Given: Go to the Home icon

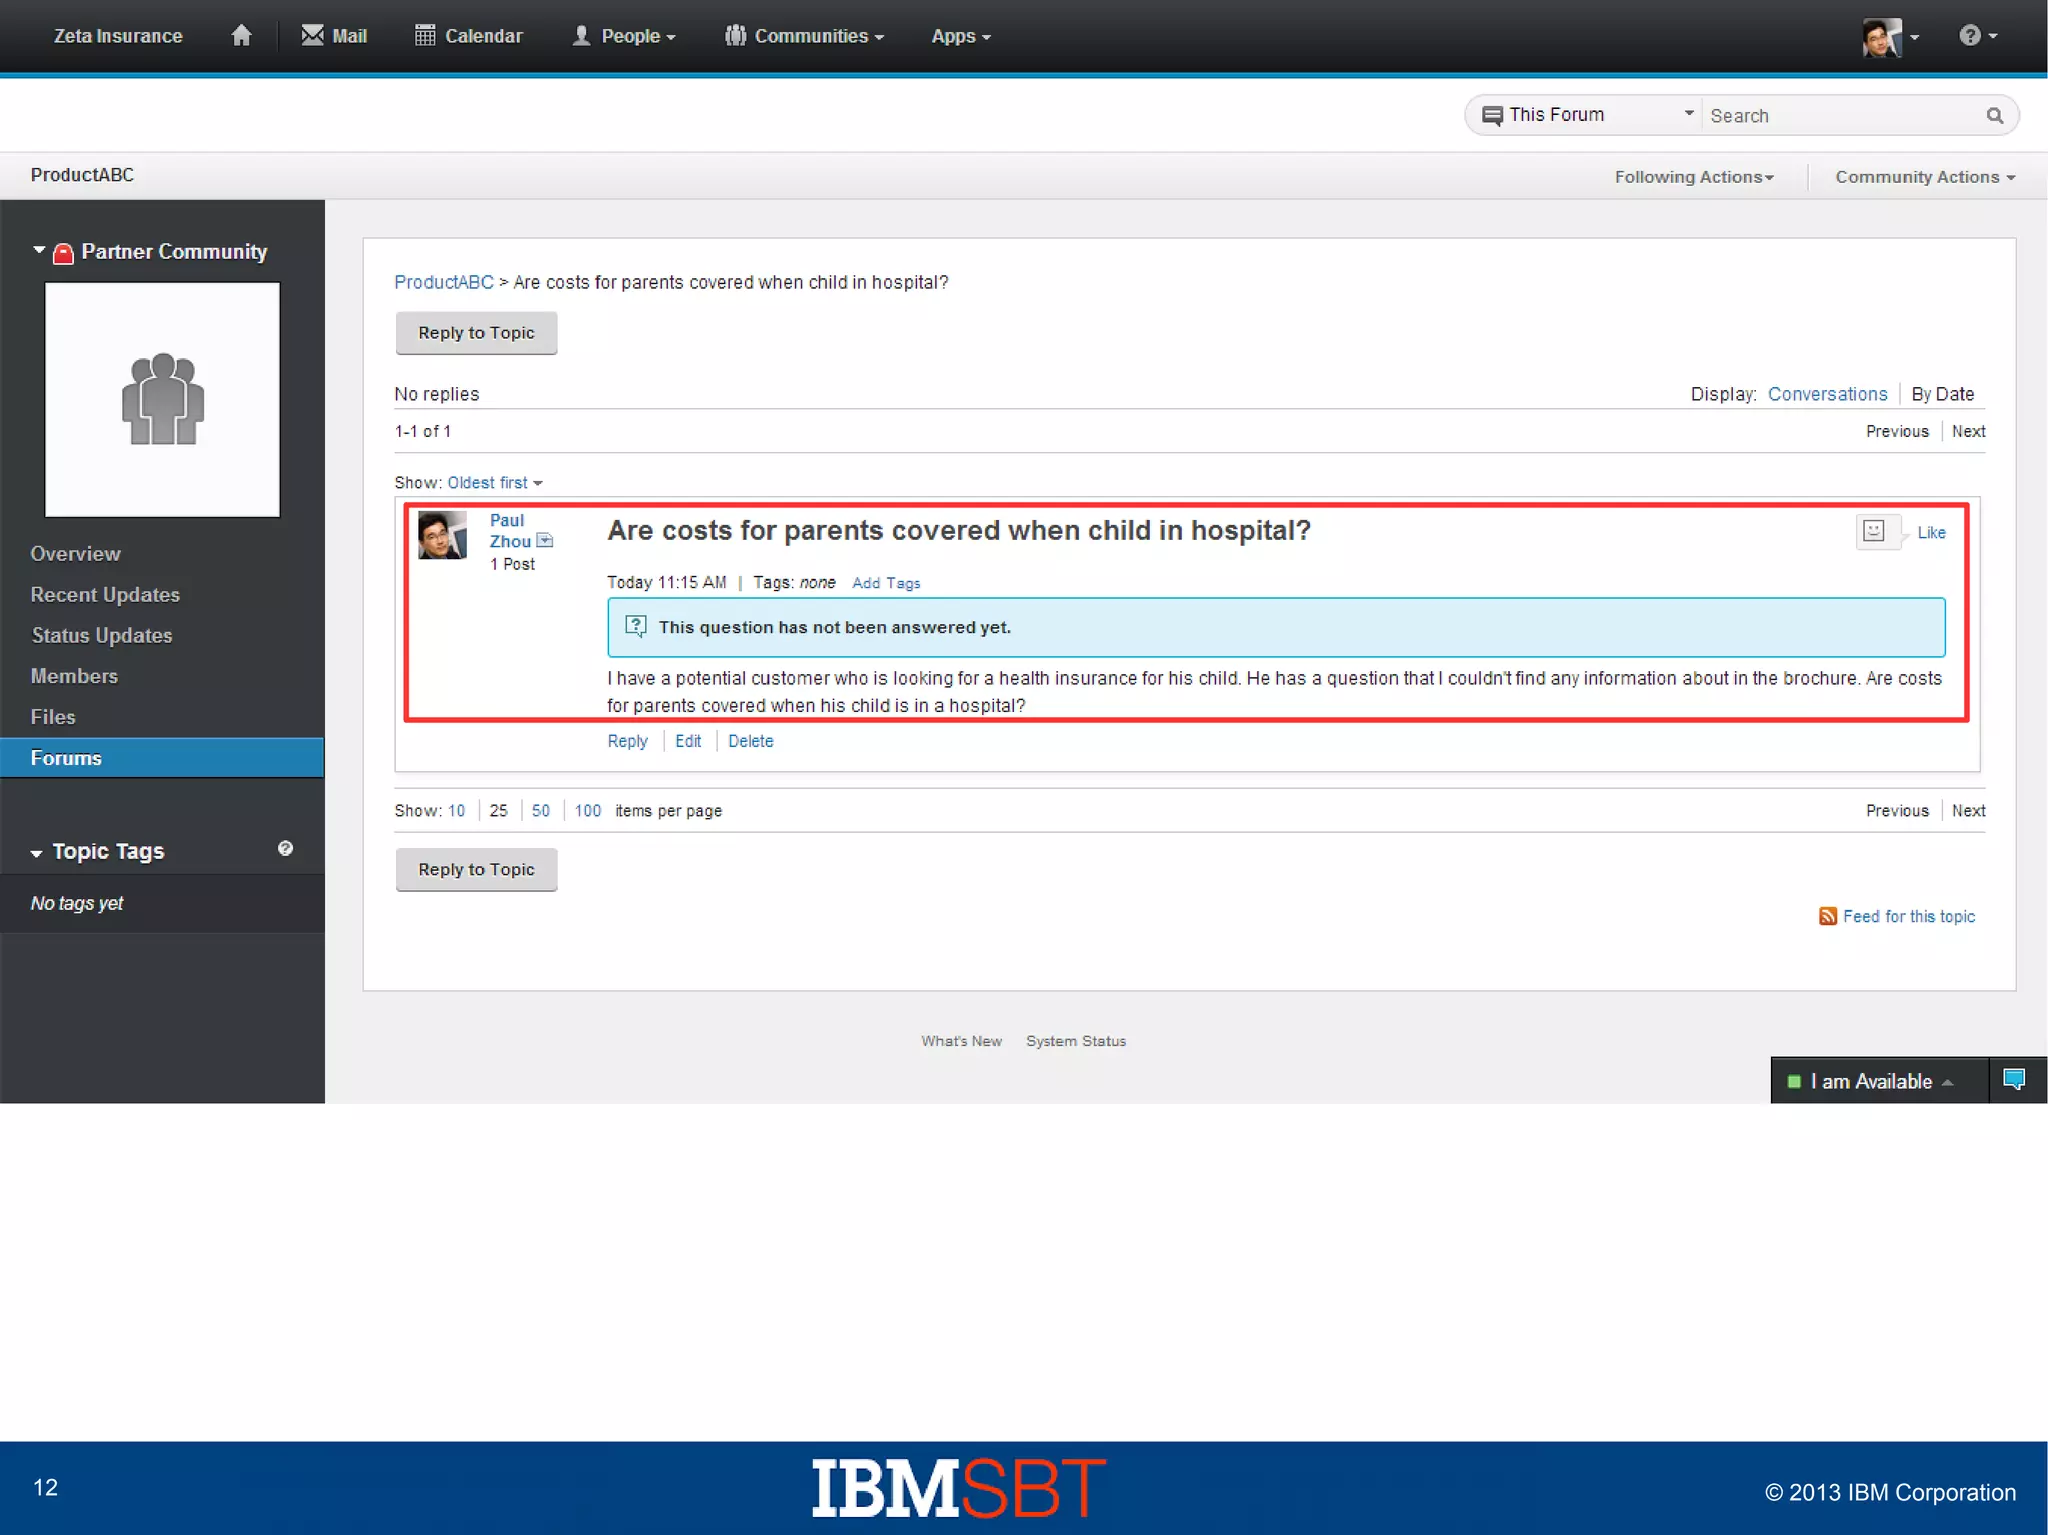Looking at the screenshot, I should point(241,36).
